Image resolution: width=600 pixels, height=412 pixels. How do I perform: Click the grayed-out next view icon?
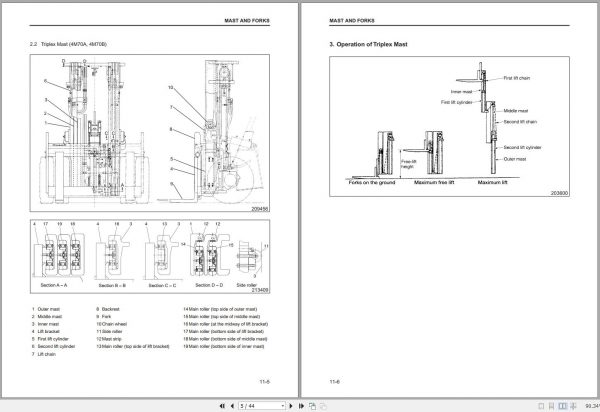323,406
